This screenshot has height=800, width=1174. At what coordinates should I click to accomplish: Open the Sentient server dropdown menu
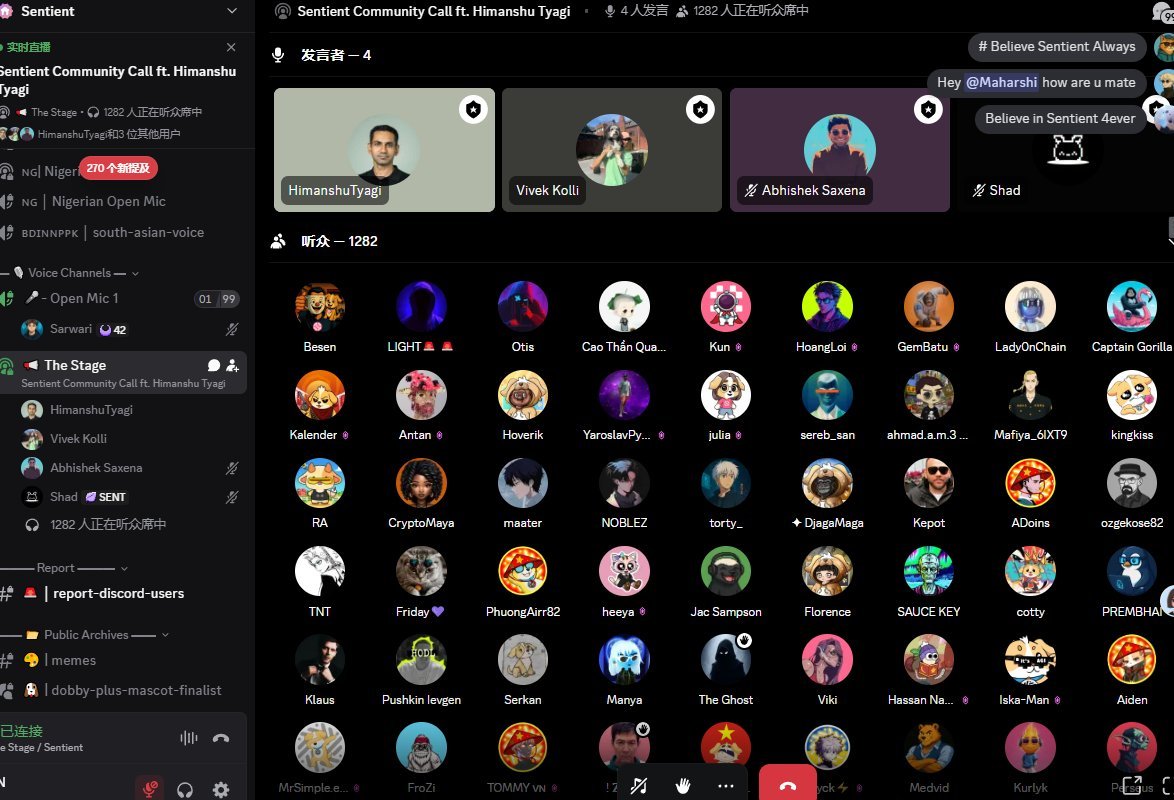pyautogui.click(x=231, y=11)
